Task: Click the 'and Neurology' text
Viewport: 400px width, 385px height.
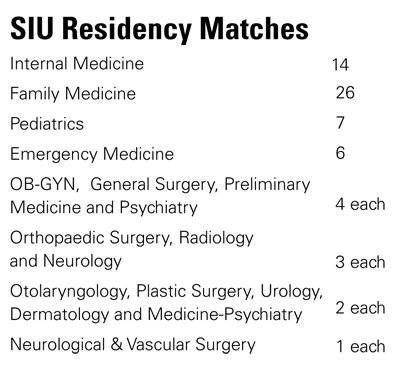Action: click(66, 261)
